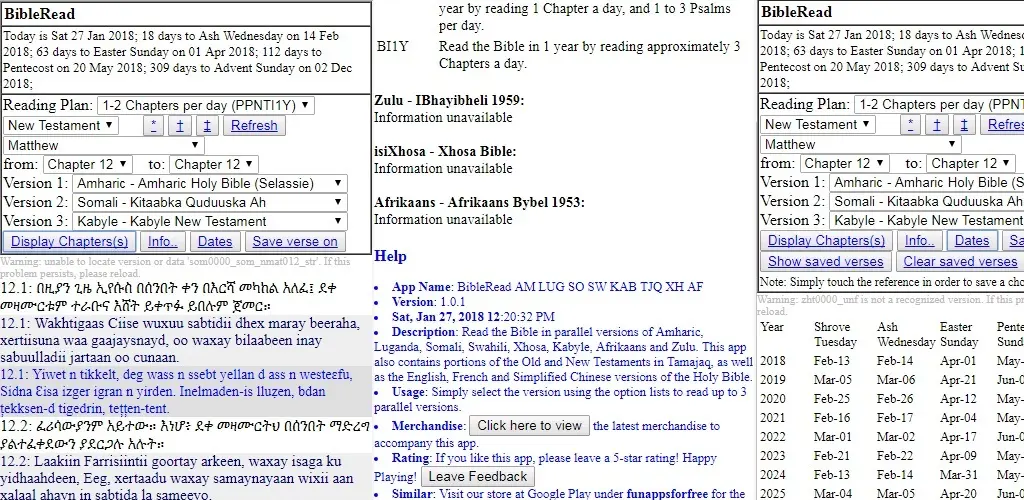Click 'Easter Sunday' column header
1024x500 pixels.
(x=960, y=334)
